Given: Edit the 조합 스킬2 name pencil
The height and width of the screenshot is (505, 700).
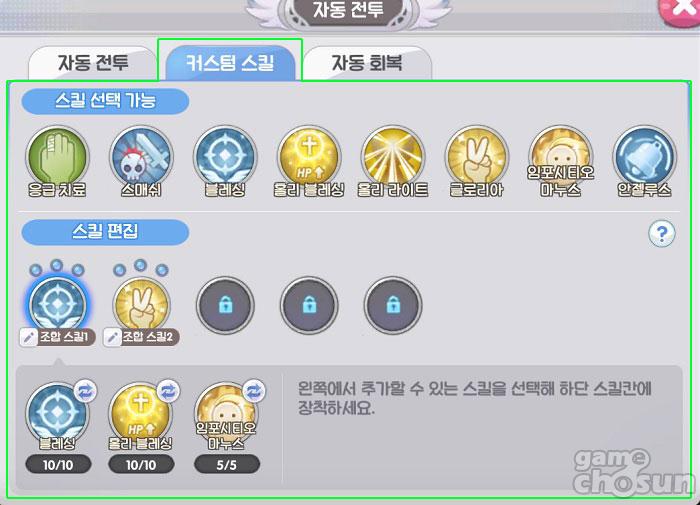Looking at the screenshot, I should coord(113,337).
